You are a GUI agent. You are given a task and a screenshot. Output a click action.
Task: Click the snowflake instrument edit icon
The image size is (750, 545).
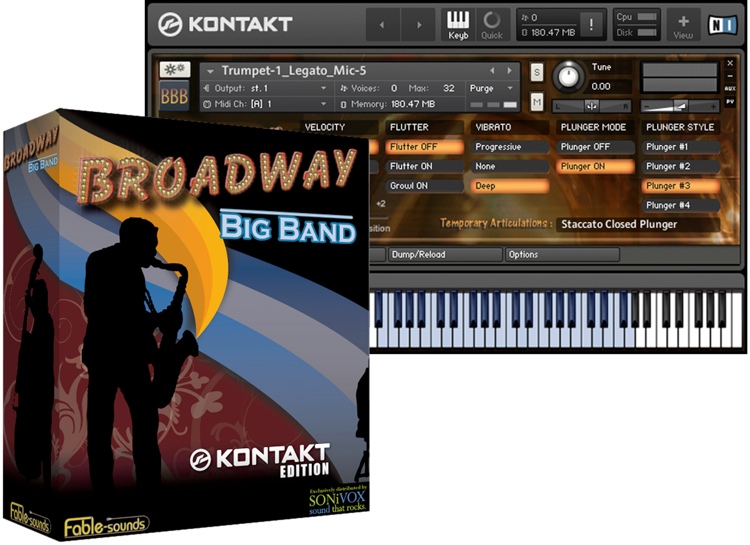175,70
